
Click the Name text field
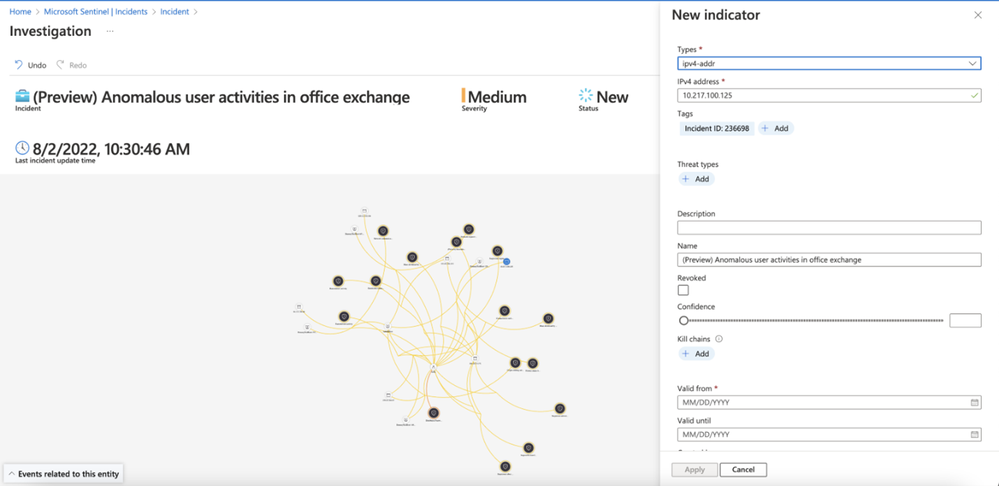[829, 260]
